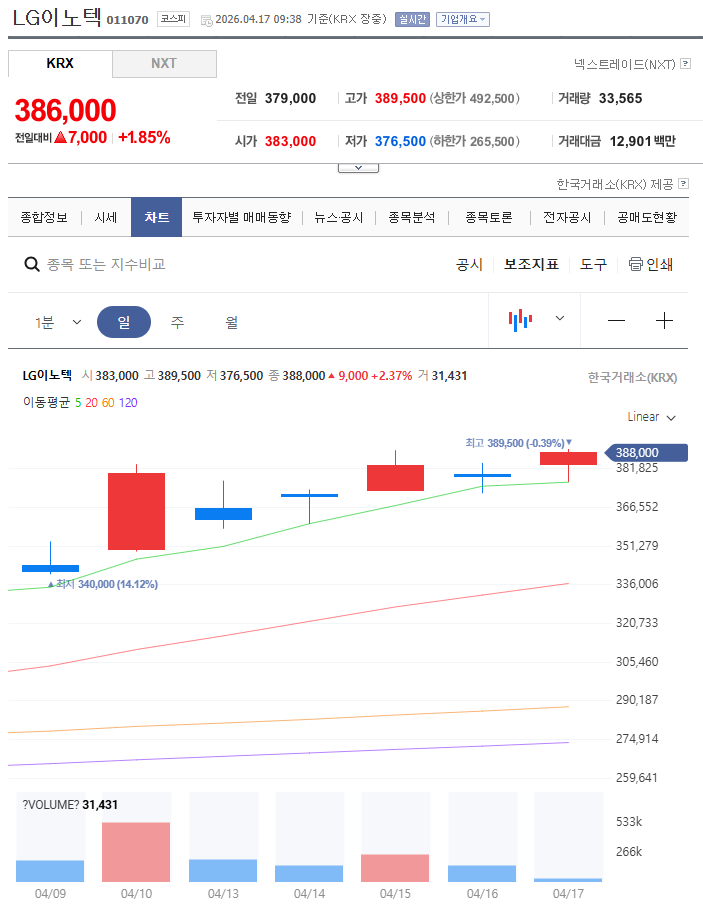This screenshot has height=910, width=703.
Task: Zoom in chart with plus icon
Action: point(664,320)
